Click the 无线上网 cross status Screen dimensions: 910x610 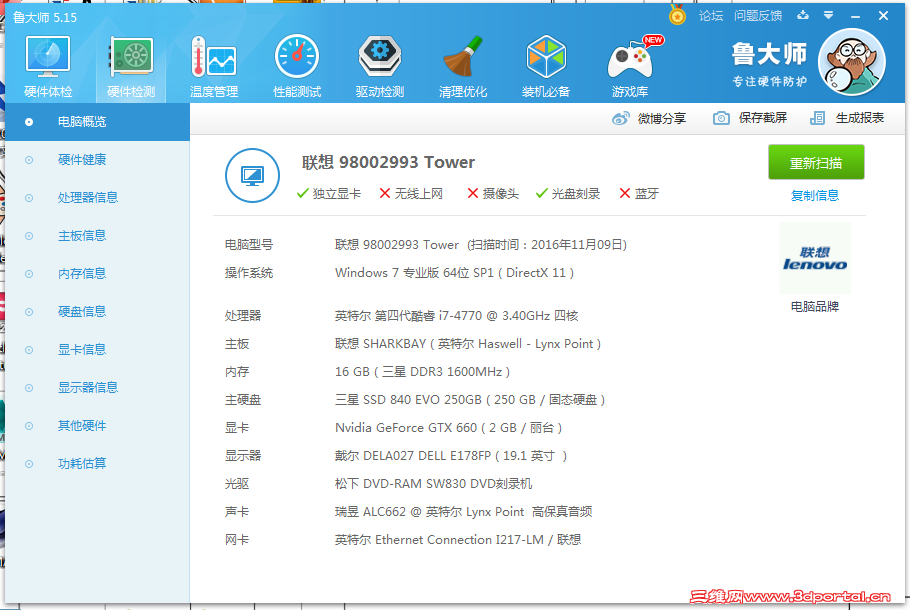point(411,194)
